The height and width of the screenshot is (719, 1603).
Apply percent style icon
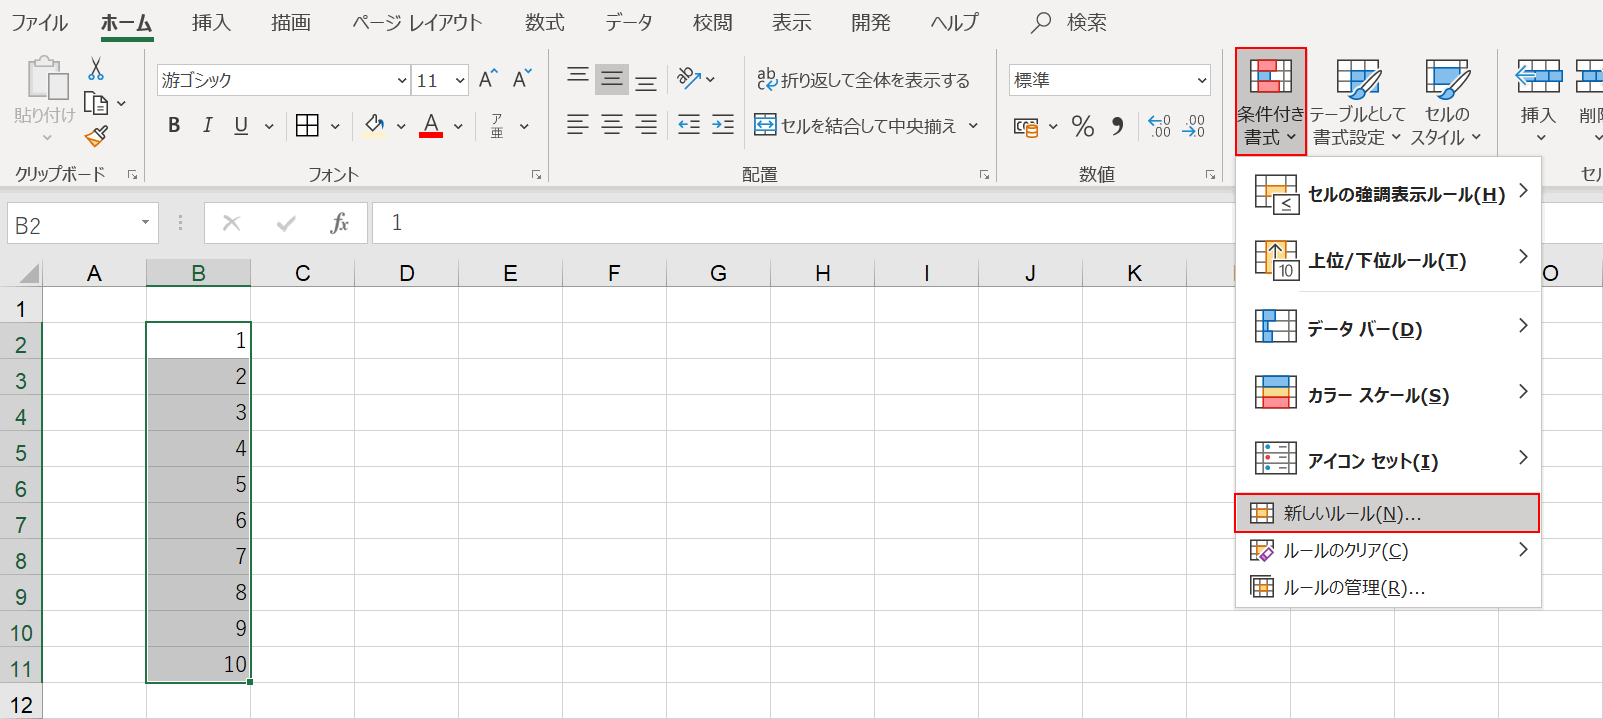[x=1083, y=127]
